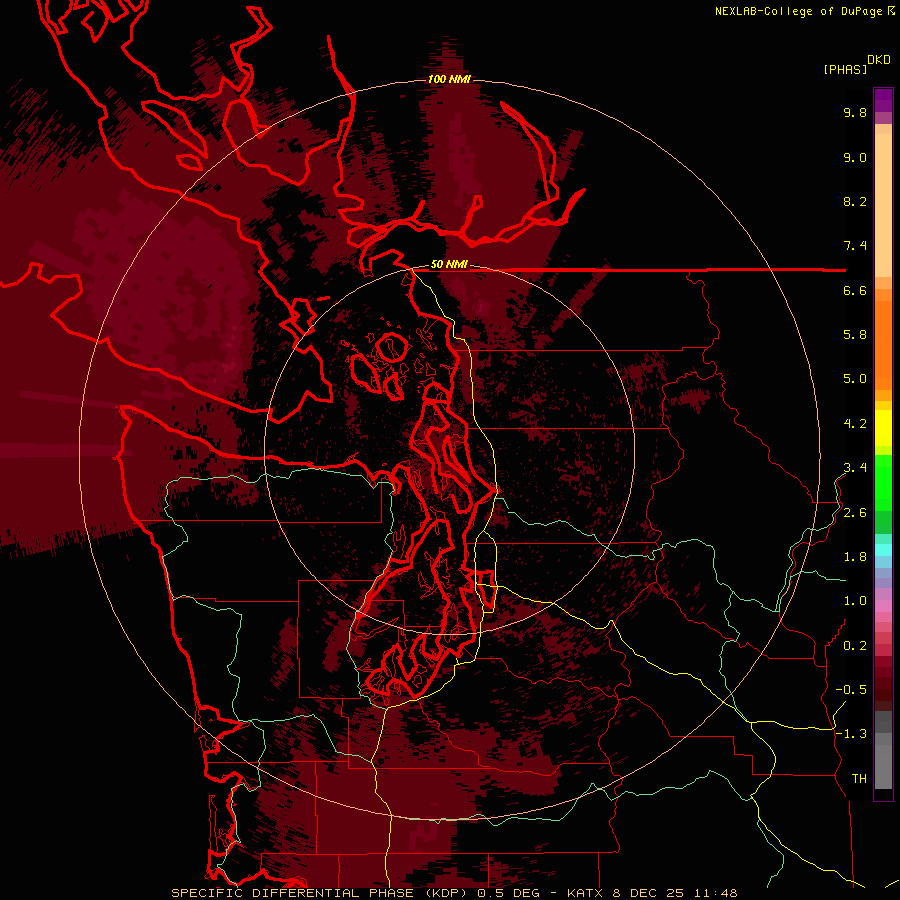This screenshot has width=900, height=900.
Task: Click the -0.5 scale value
Action: pyautogui.click(x=851, y=690)
